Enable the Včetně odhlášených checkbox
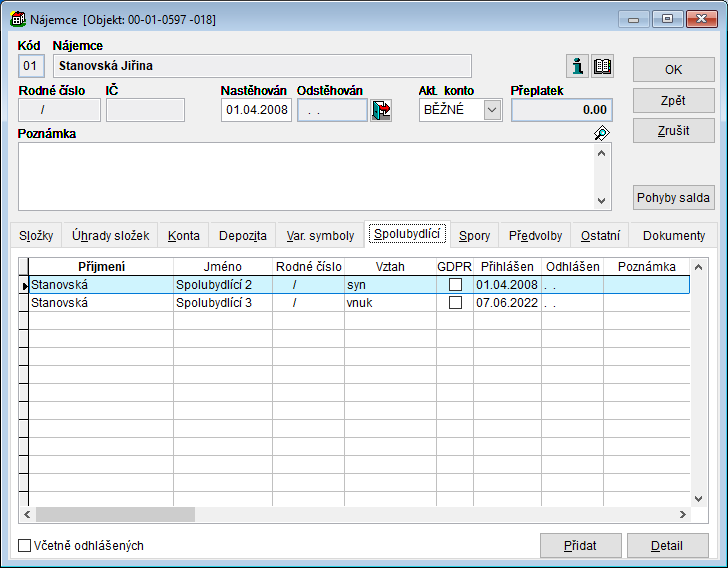The width and height of the screenshot is (728, 568). pos(25,546)
